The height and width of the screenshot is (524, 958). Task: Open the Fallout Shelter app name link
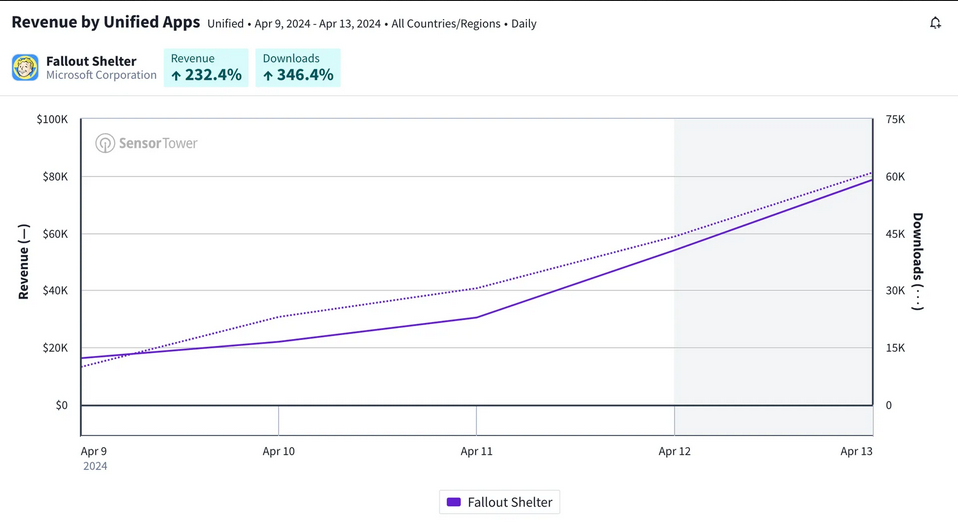91,61
